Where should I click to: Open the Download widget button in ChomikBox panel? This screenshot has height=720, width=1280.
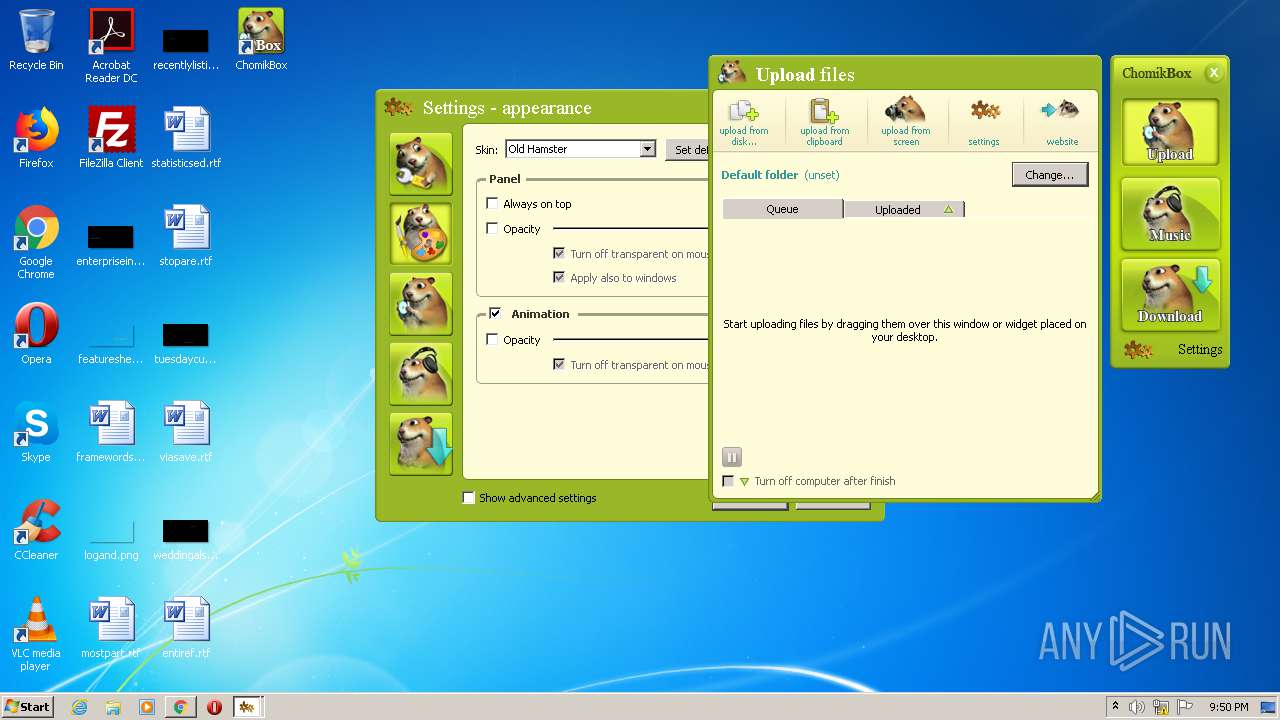1170,293
